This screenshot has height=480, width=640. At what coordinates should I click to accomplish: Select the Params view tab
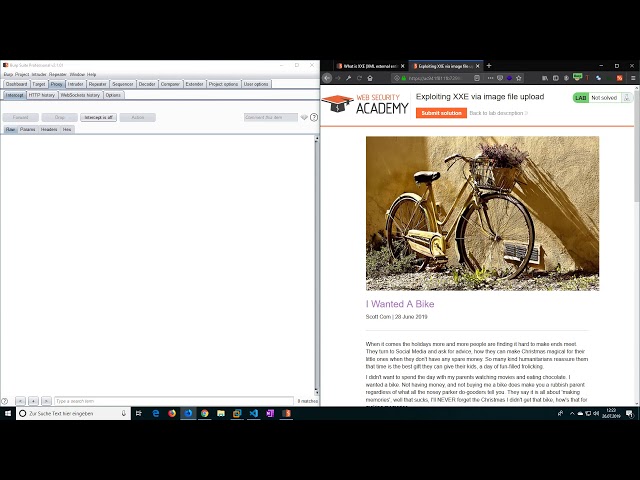coord(27,129)
